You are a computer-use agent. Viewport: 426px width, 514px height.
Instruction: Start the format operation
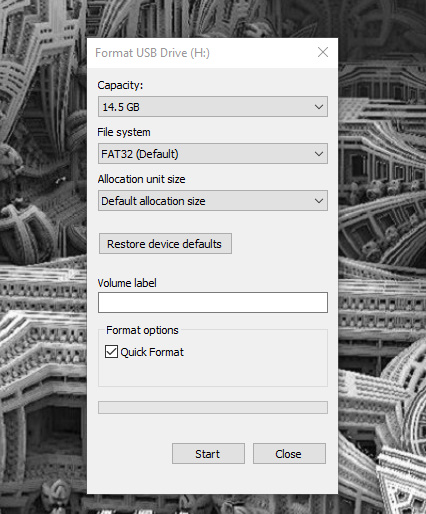(x=208, y=454)
